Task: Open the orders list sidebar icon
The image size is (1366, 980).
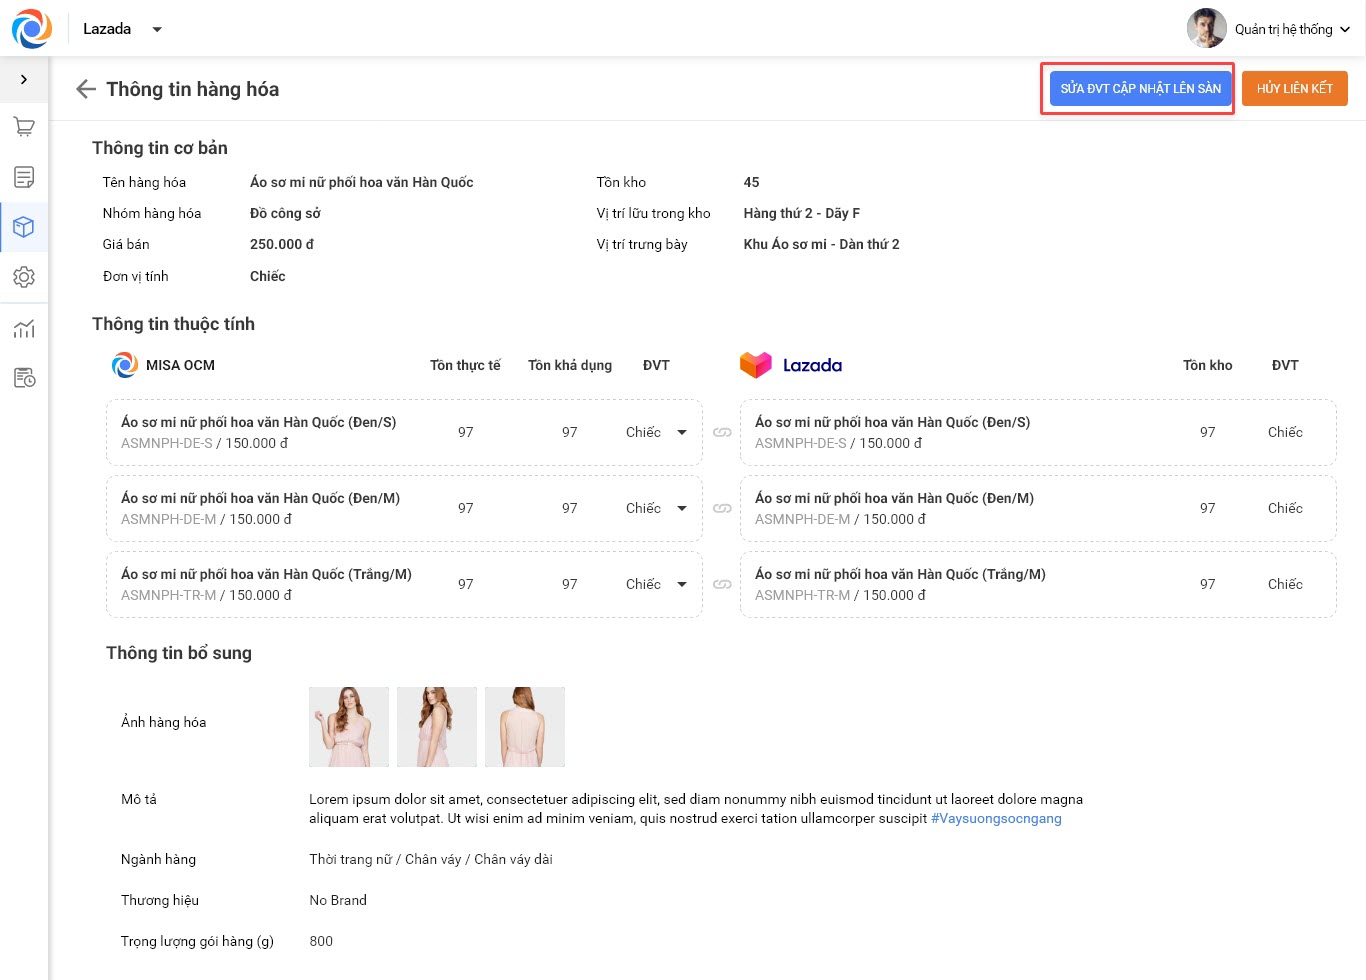Action: pos(24,177)
